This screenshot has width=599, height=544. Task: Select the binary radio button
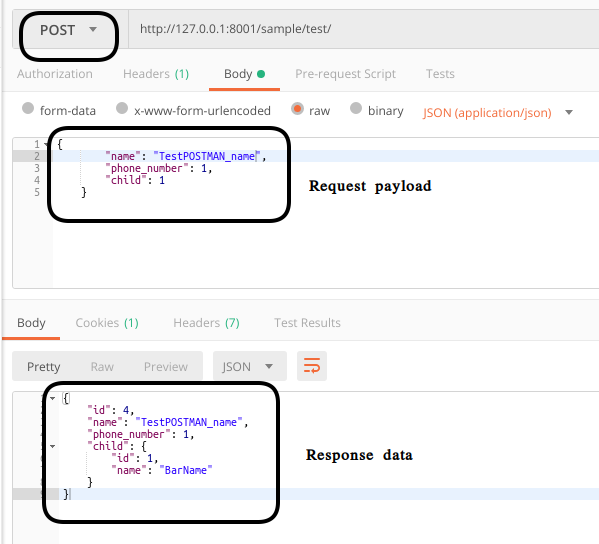coord(356,108)
